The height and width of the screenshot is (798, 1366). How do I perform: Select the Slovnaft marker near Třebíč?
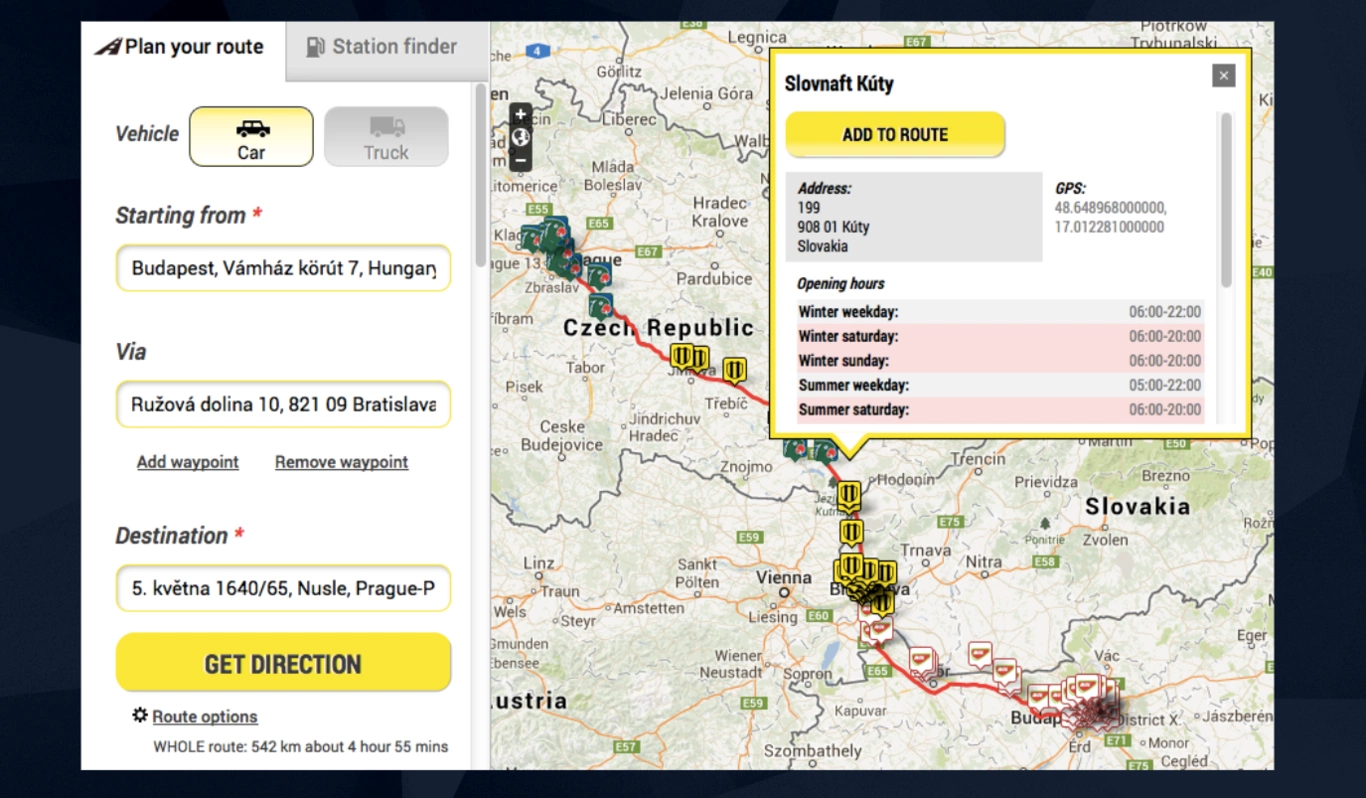pos(735,371)
